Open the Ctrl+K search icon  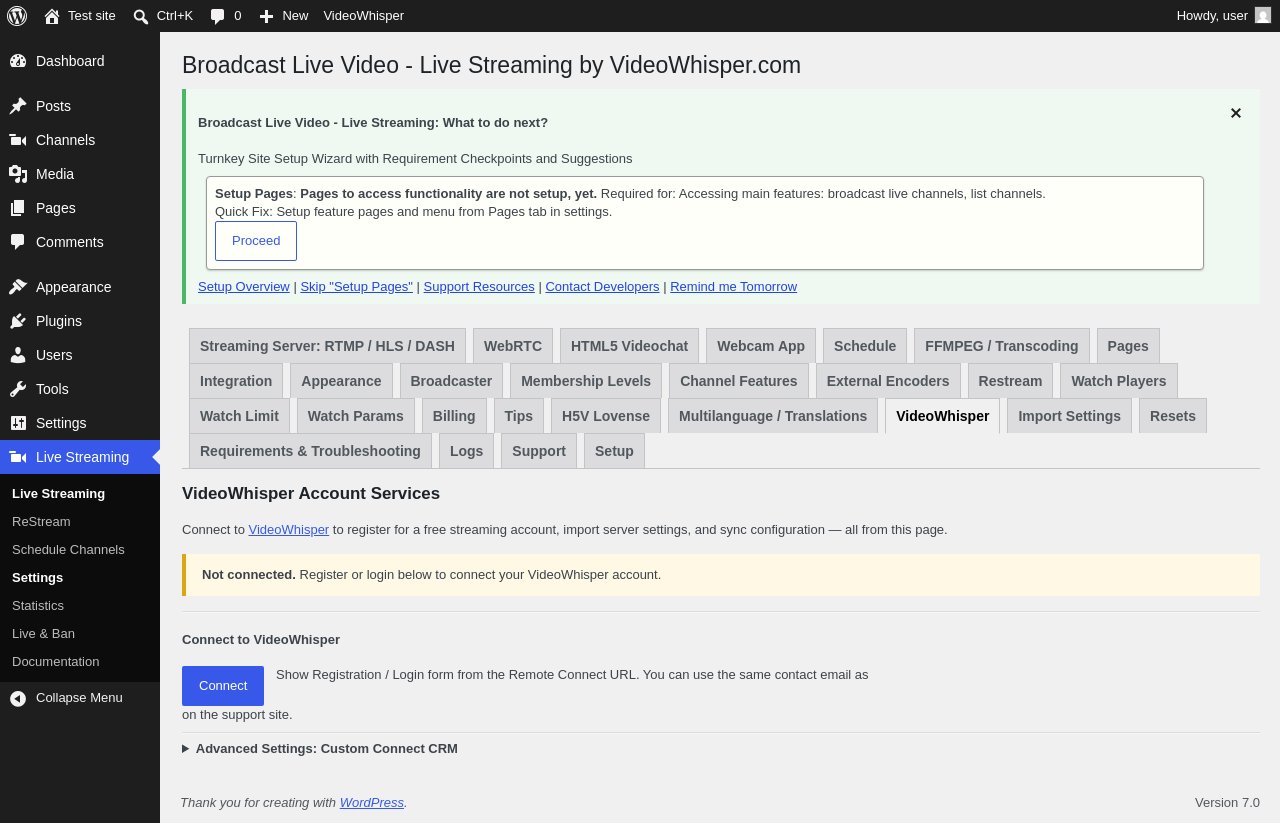click(141, 16)
